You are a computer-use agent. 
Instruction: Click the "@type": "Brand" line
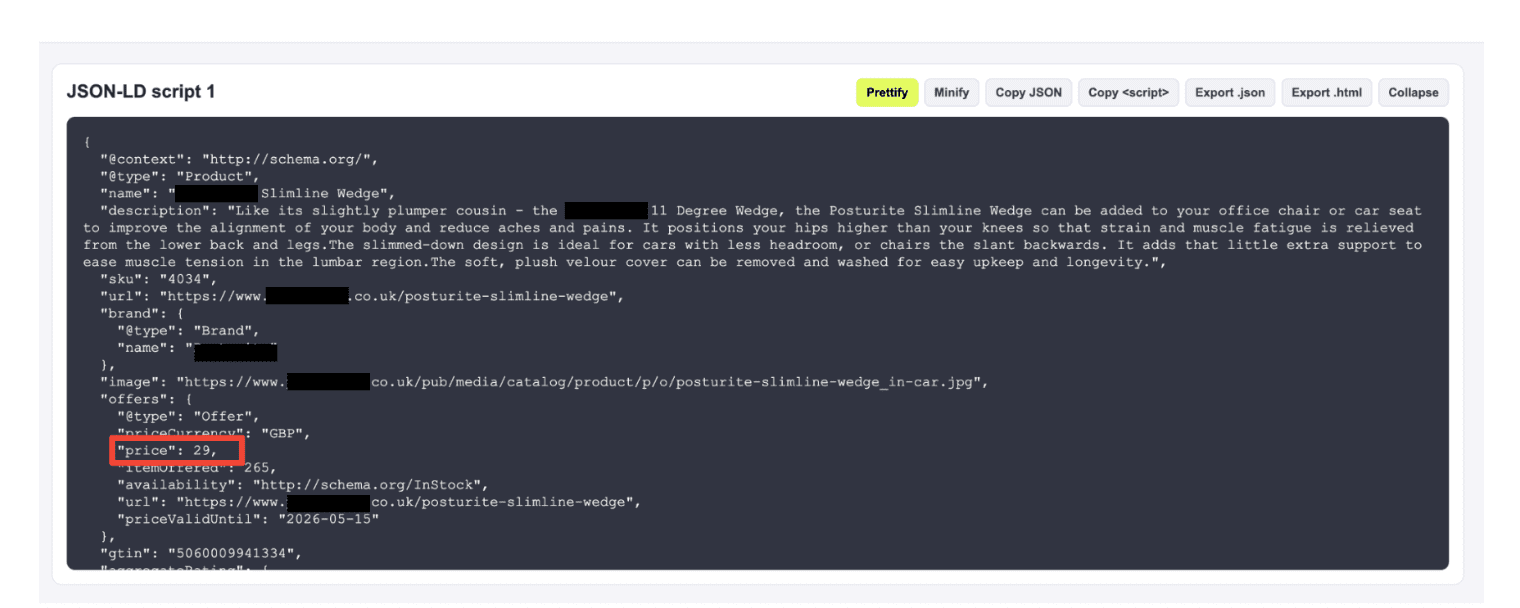(189, 330)
